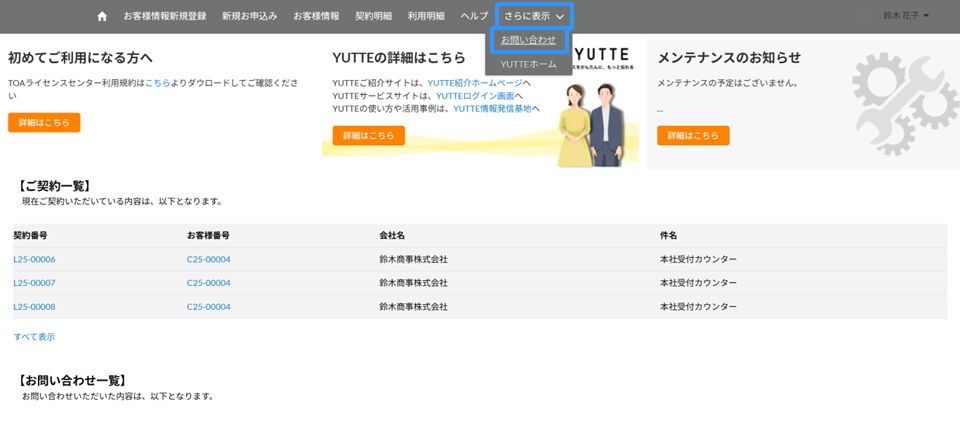Open the YUTTE紹介ホームページ link
The image size is (960, 432).
[474, 83]
